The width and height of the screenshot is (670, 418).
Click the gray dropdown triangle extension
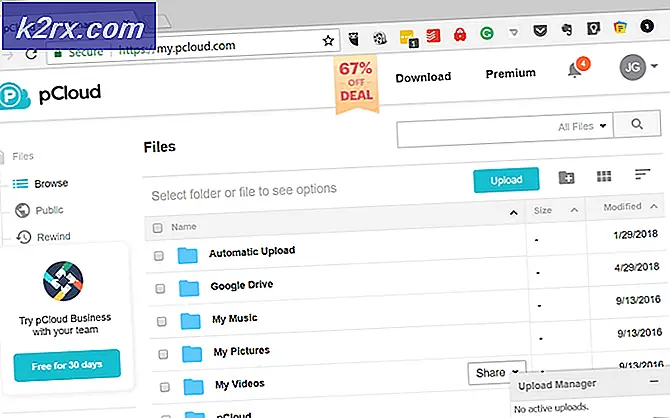(x=514, y=32)
